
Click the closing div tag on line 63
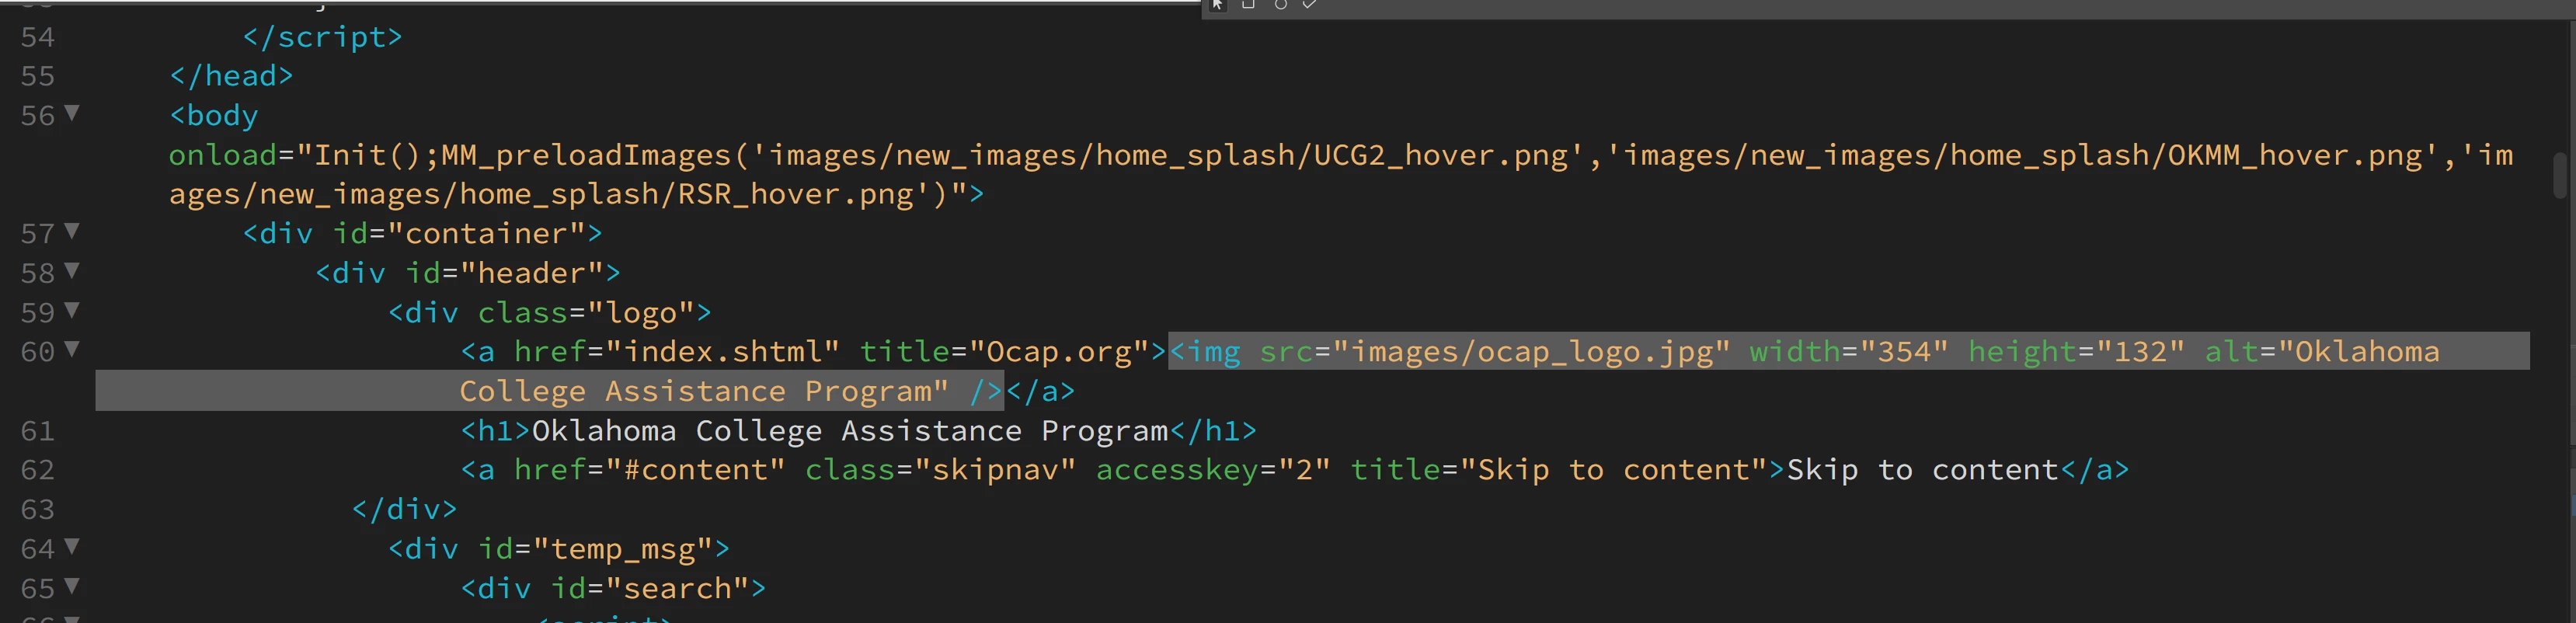404,510
